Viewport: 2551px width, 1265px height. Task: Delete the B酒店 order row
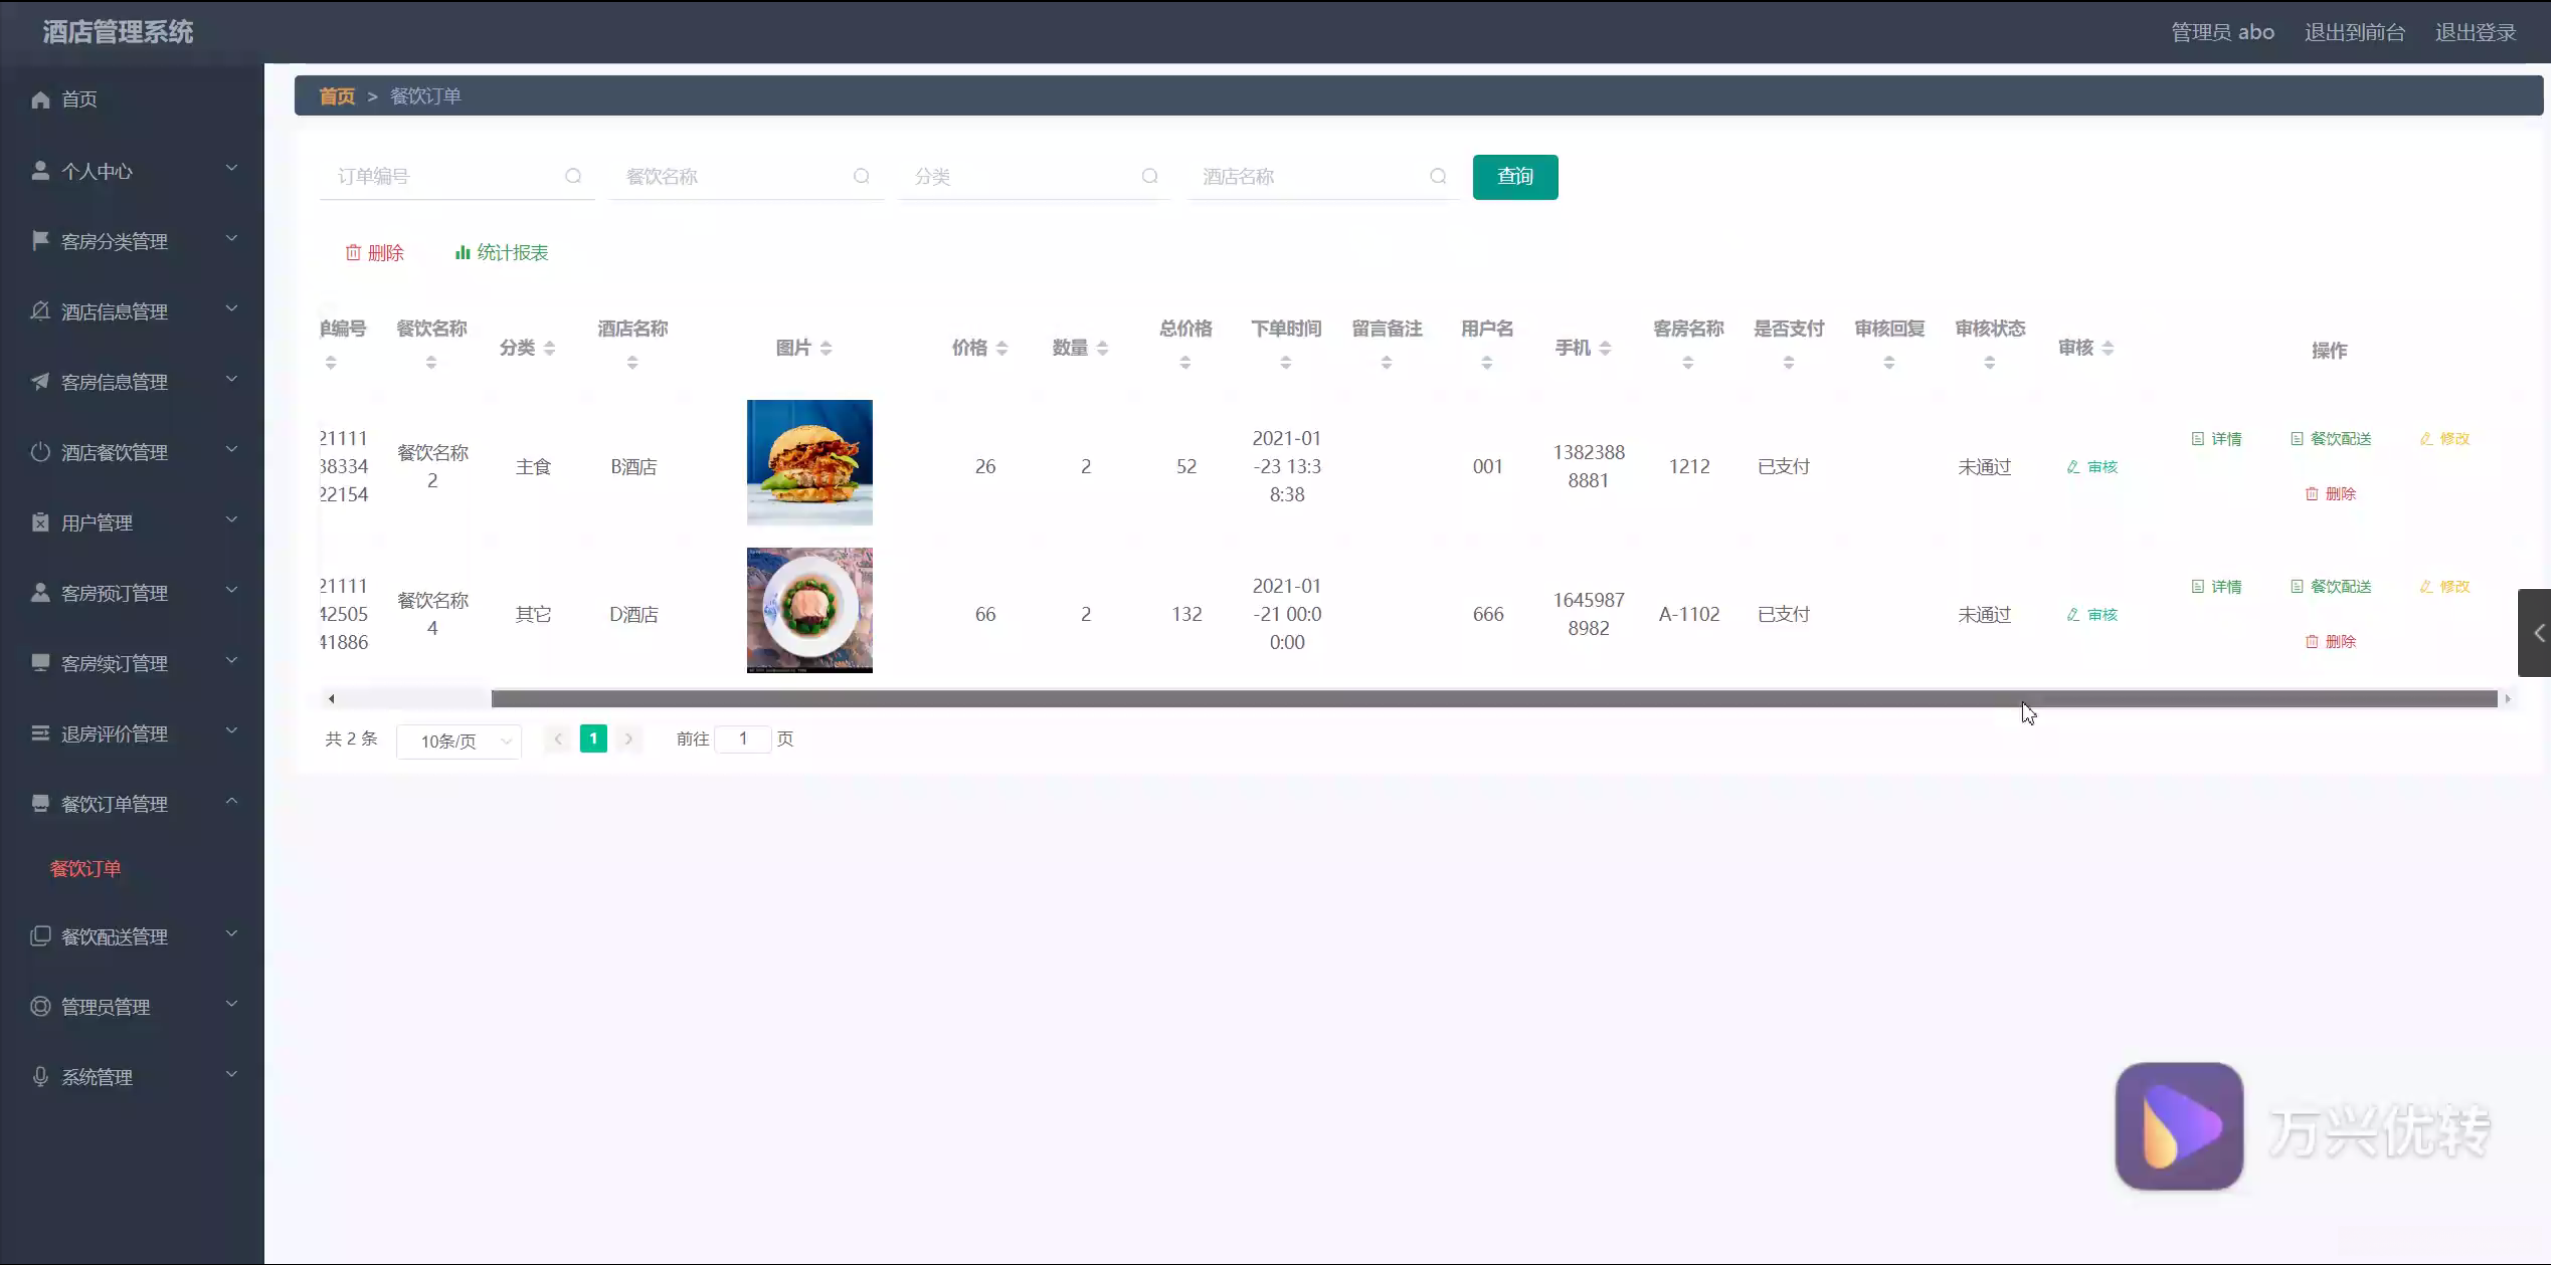(2330, 494)
